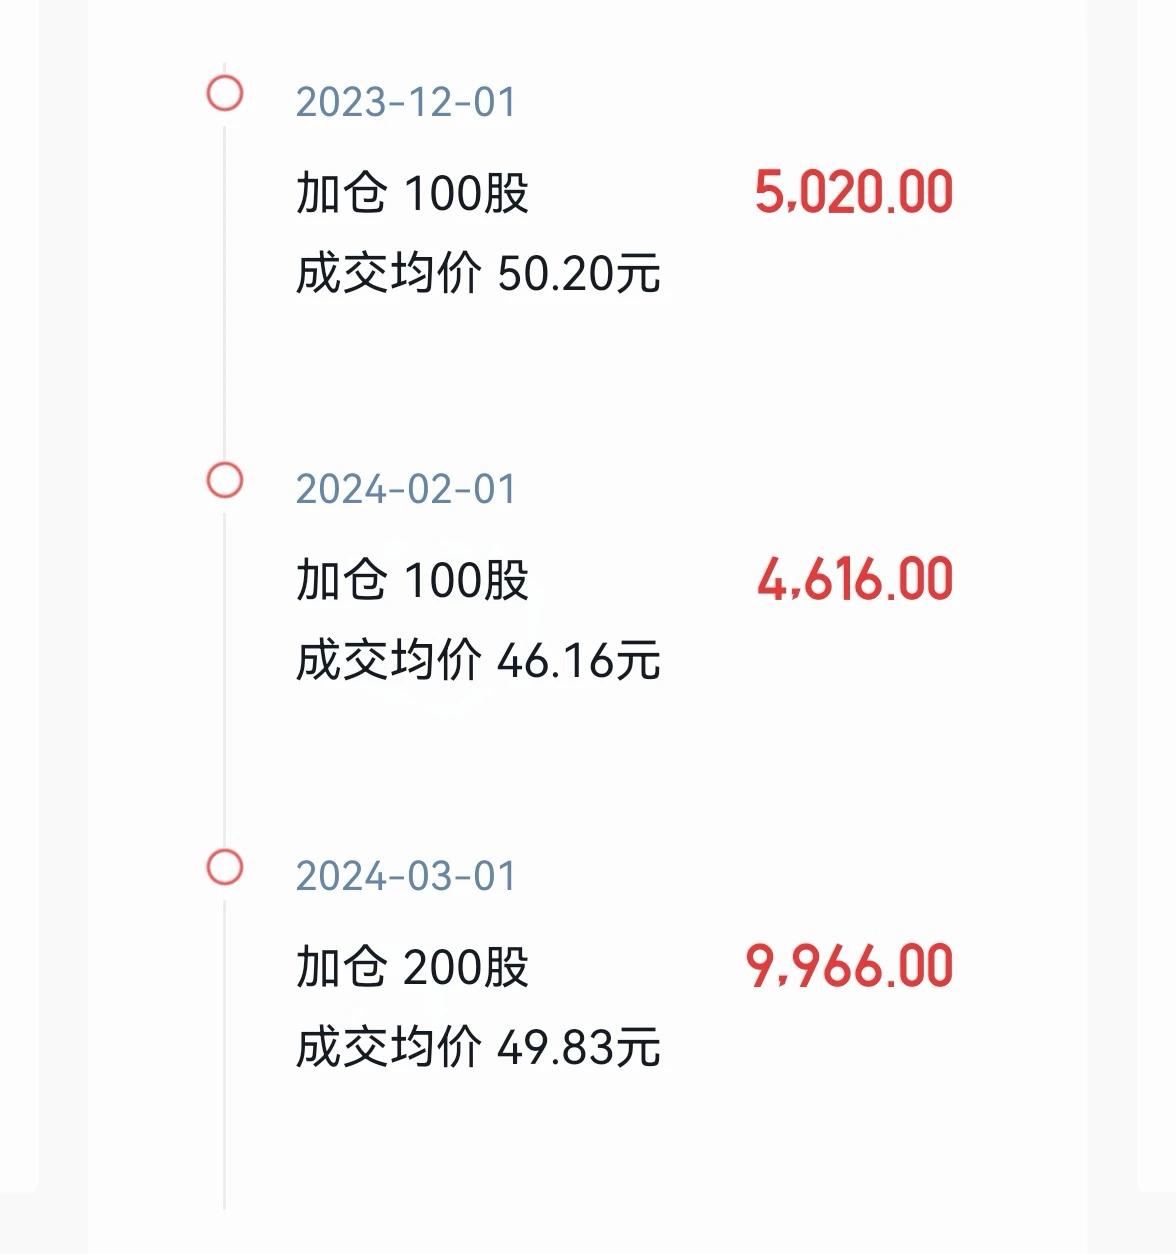Tap the 加仓 200股 entry

click(x=412, y=967)
